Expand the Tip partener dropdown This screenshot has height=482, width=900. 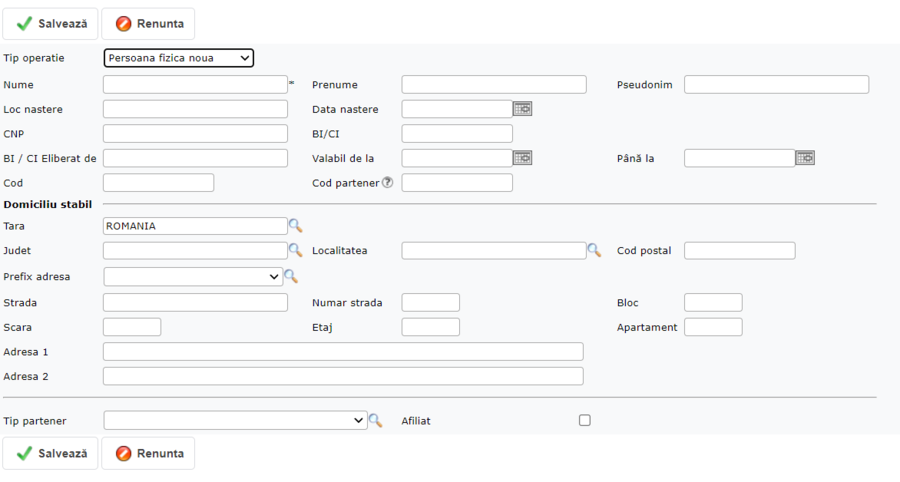click(235, 421)
